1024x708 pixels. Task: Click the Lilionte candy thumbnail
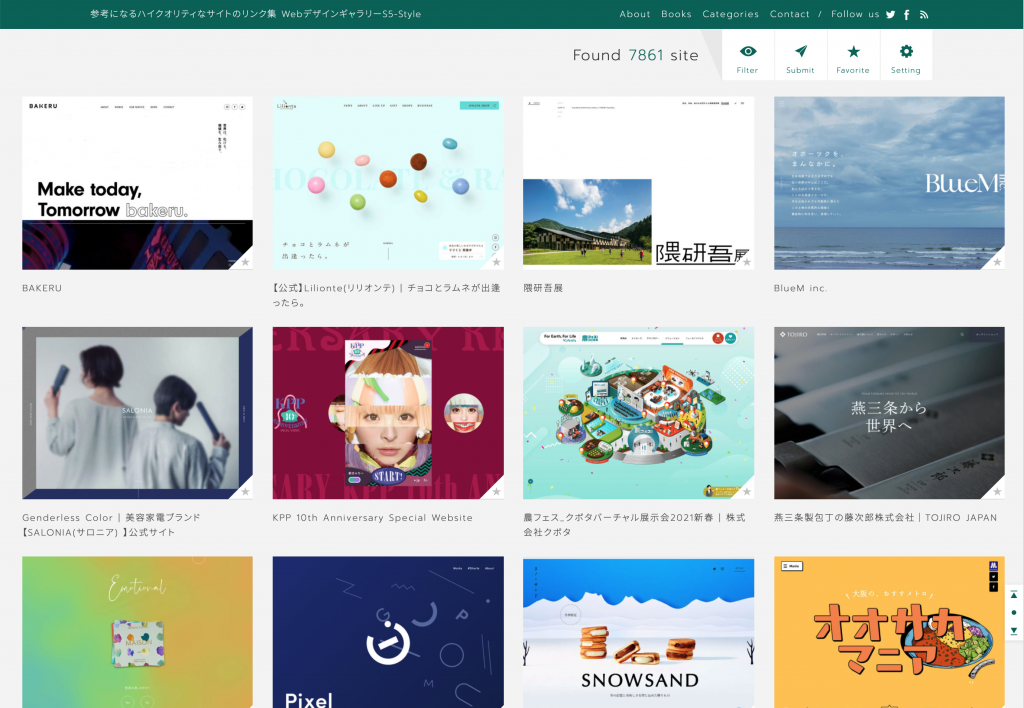pyautogui.click(x=388, y=183)
